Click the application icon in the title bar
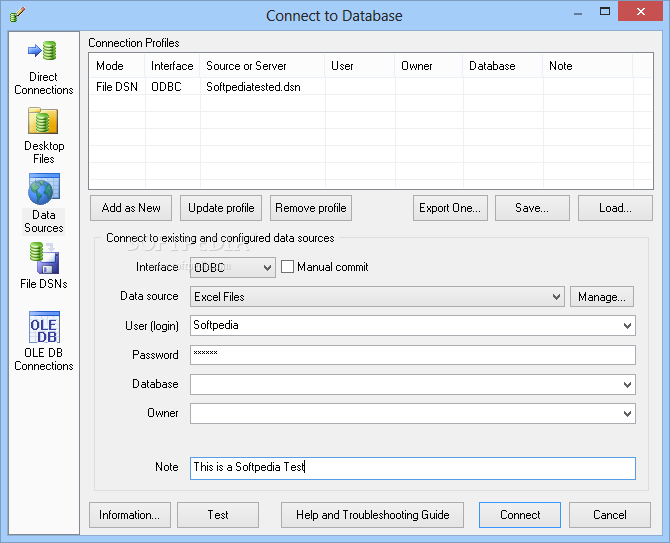 tap(17, 15)
